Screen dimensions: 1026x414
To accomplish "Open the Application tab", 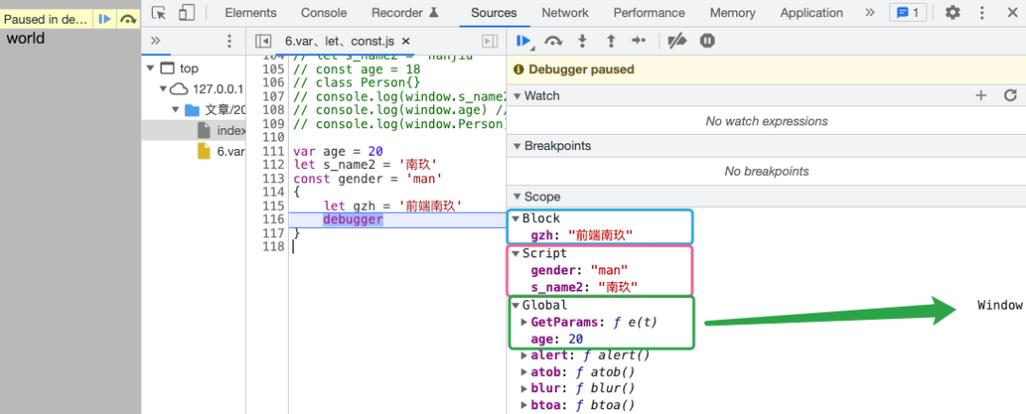I will pos(811,12).
